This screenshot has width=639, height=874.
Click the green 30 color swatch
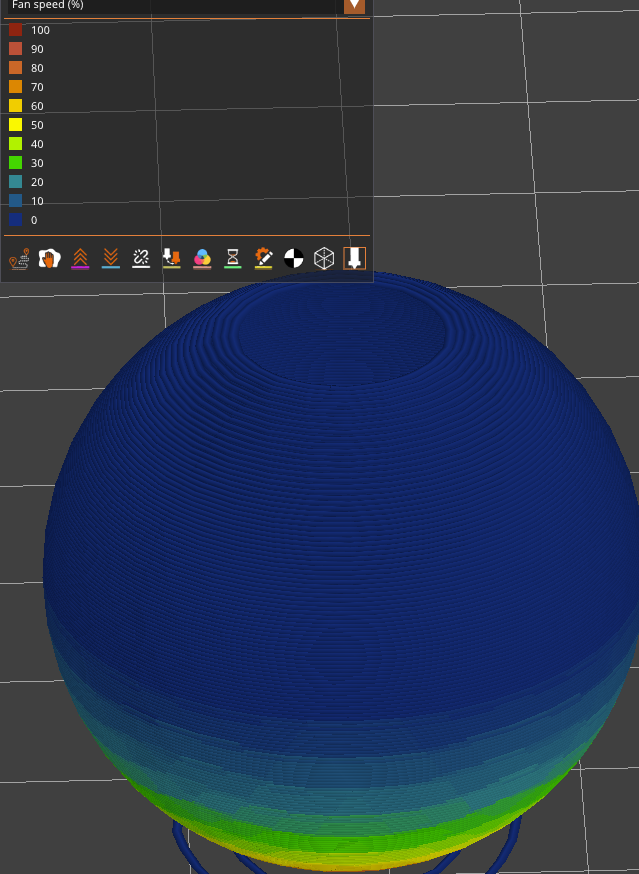tap(16, 163)
